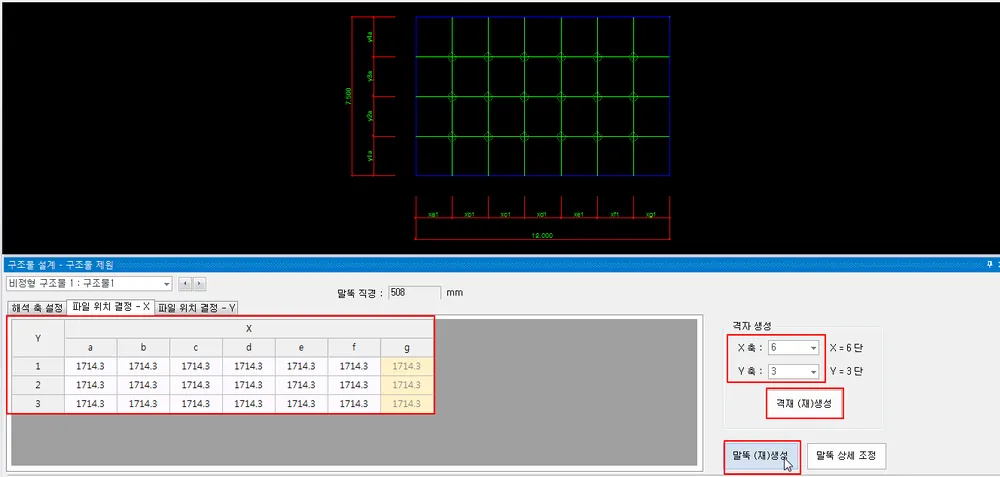Select cell row 3 column b (1714.3)
This screenshot has height=477, width=1000.
click(x=143, y=404)
